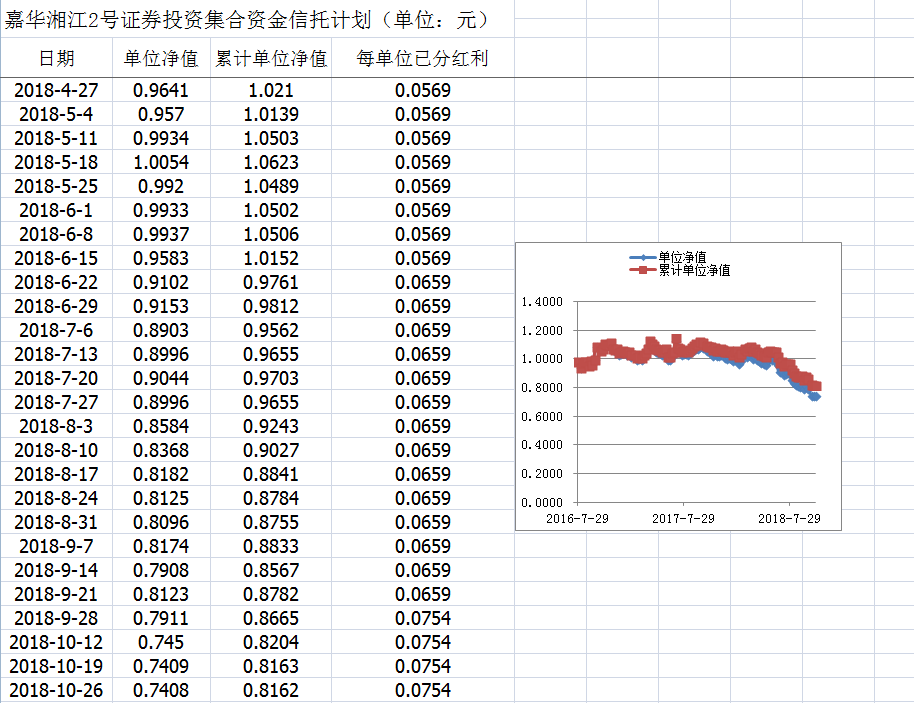Click the cell with value 0.8162
The width and height of the screenshot is (914, 703).
pos(271,689)
